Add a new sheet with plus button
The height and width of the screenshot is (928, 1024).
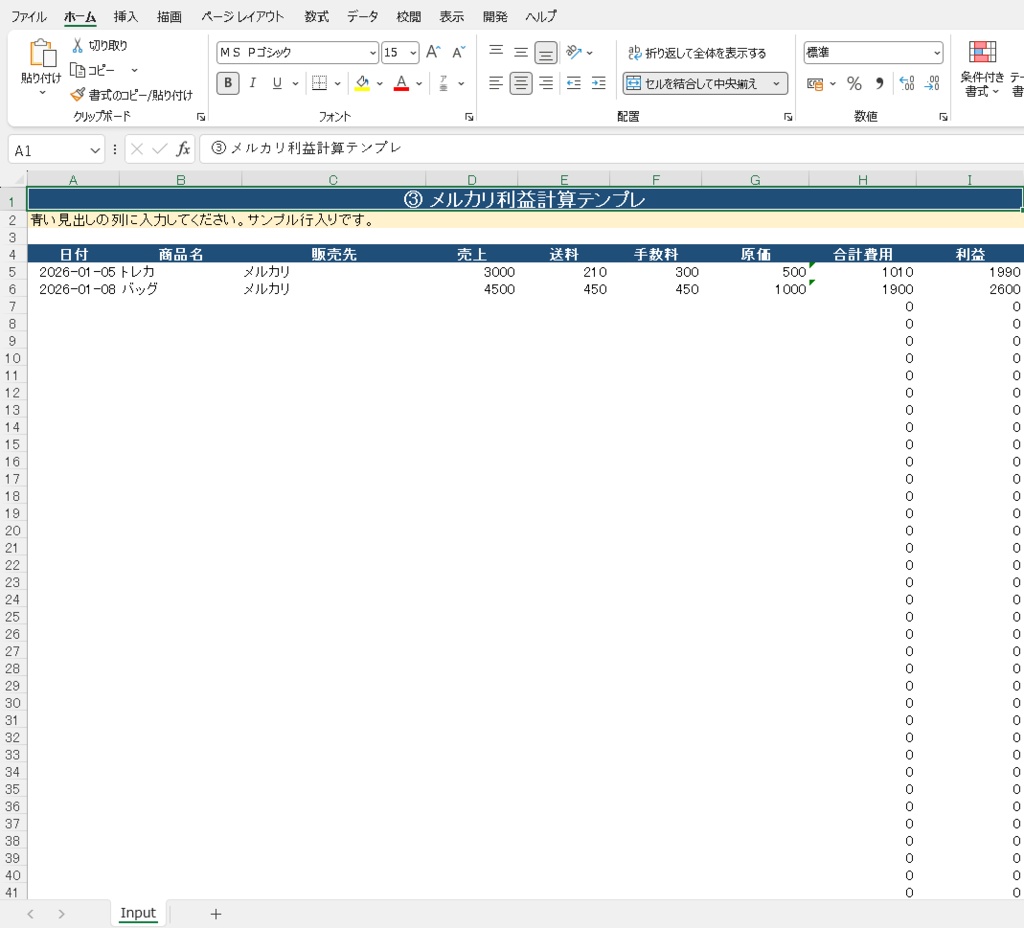(x=216, y=914)
